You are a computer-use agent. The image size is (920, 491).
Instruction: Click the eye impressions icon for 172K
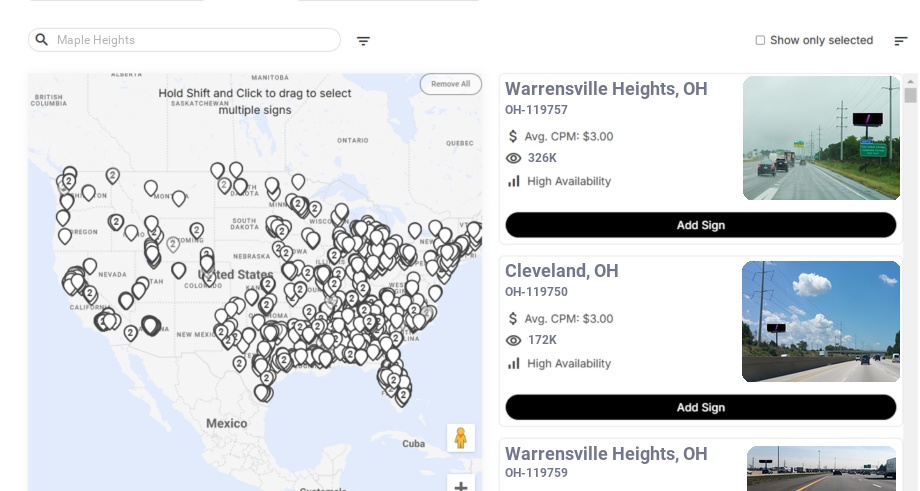pyautogui.click(x=514, y=340)
